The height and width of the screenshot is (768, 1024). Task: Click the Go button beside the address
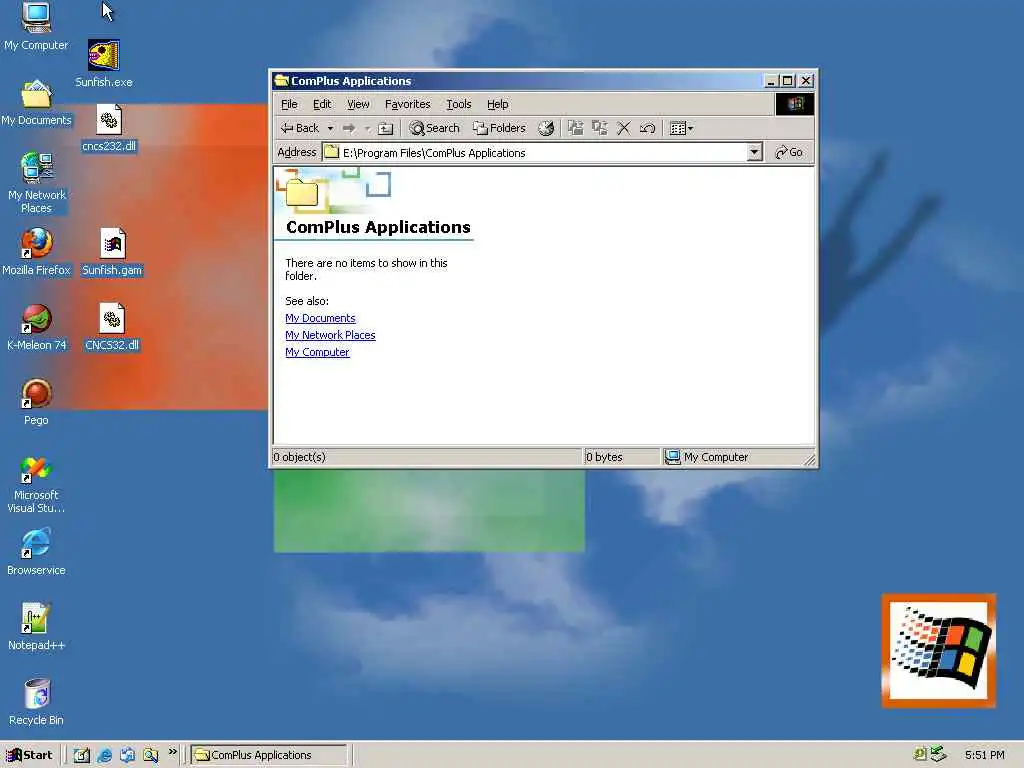click(788, 152)
